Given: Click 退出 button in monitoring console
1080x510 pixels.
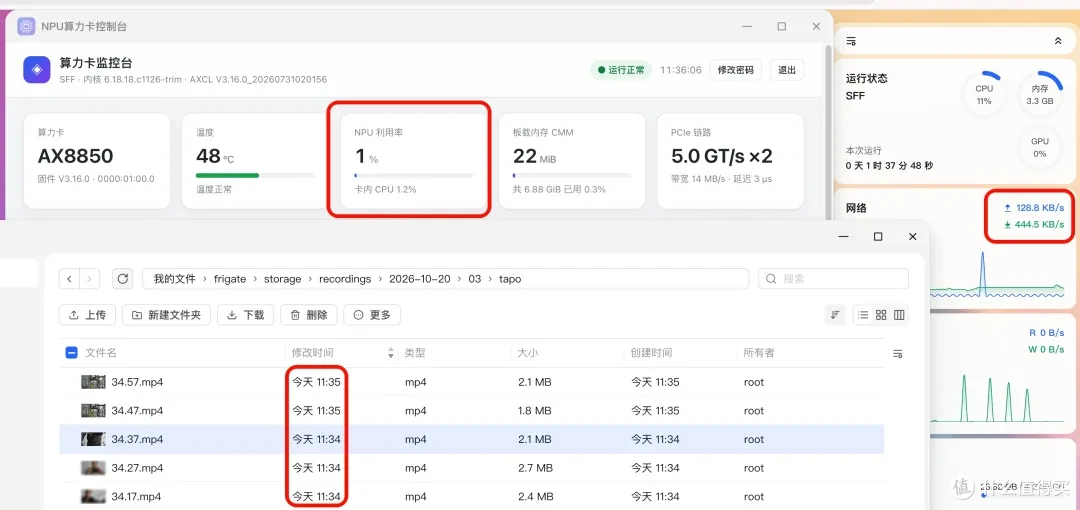Looking at the screenshot, I should tap(787, 70).
